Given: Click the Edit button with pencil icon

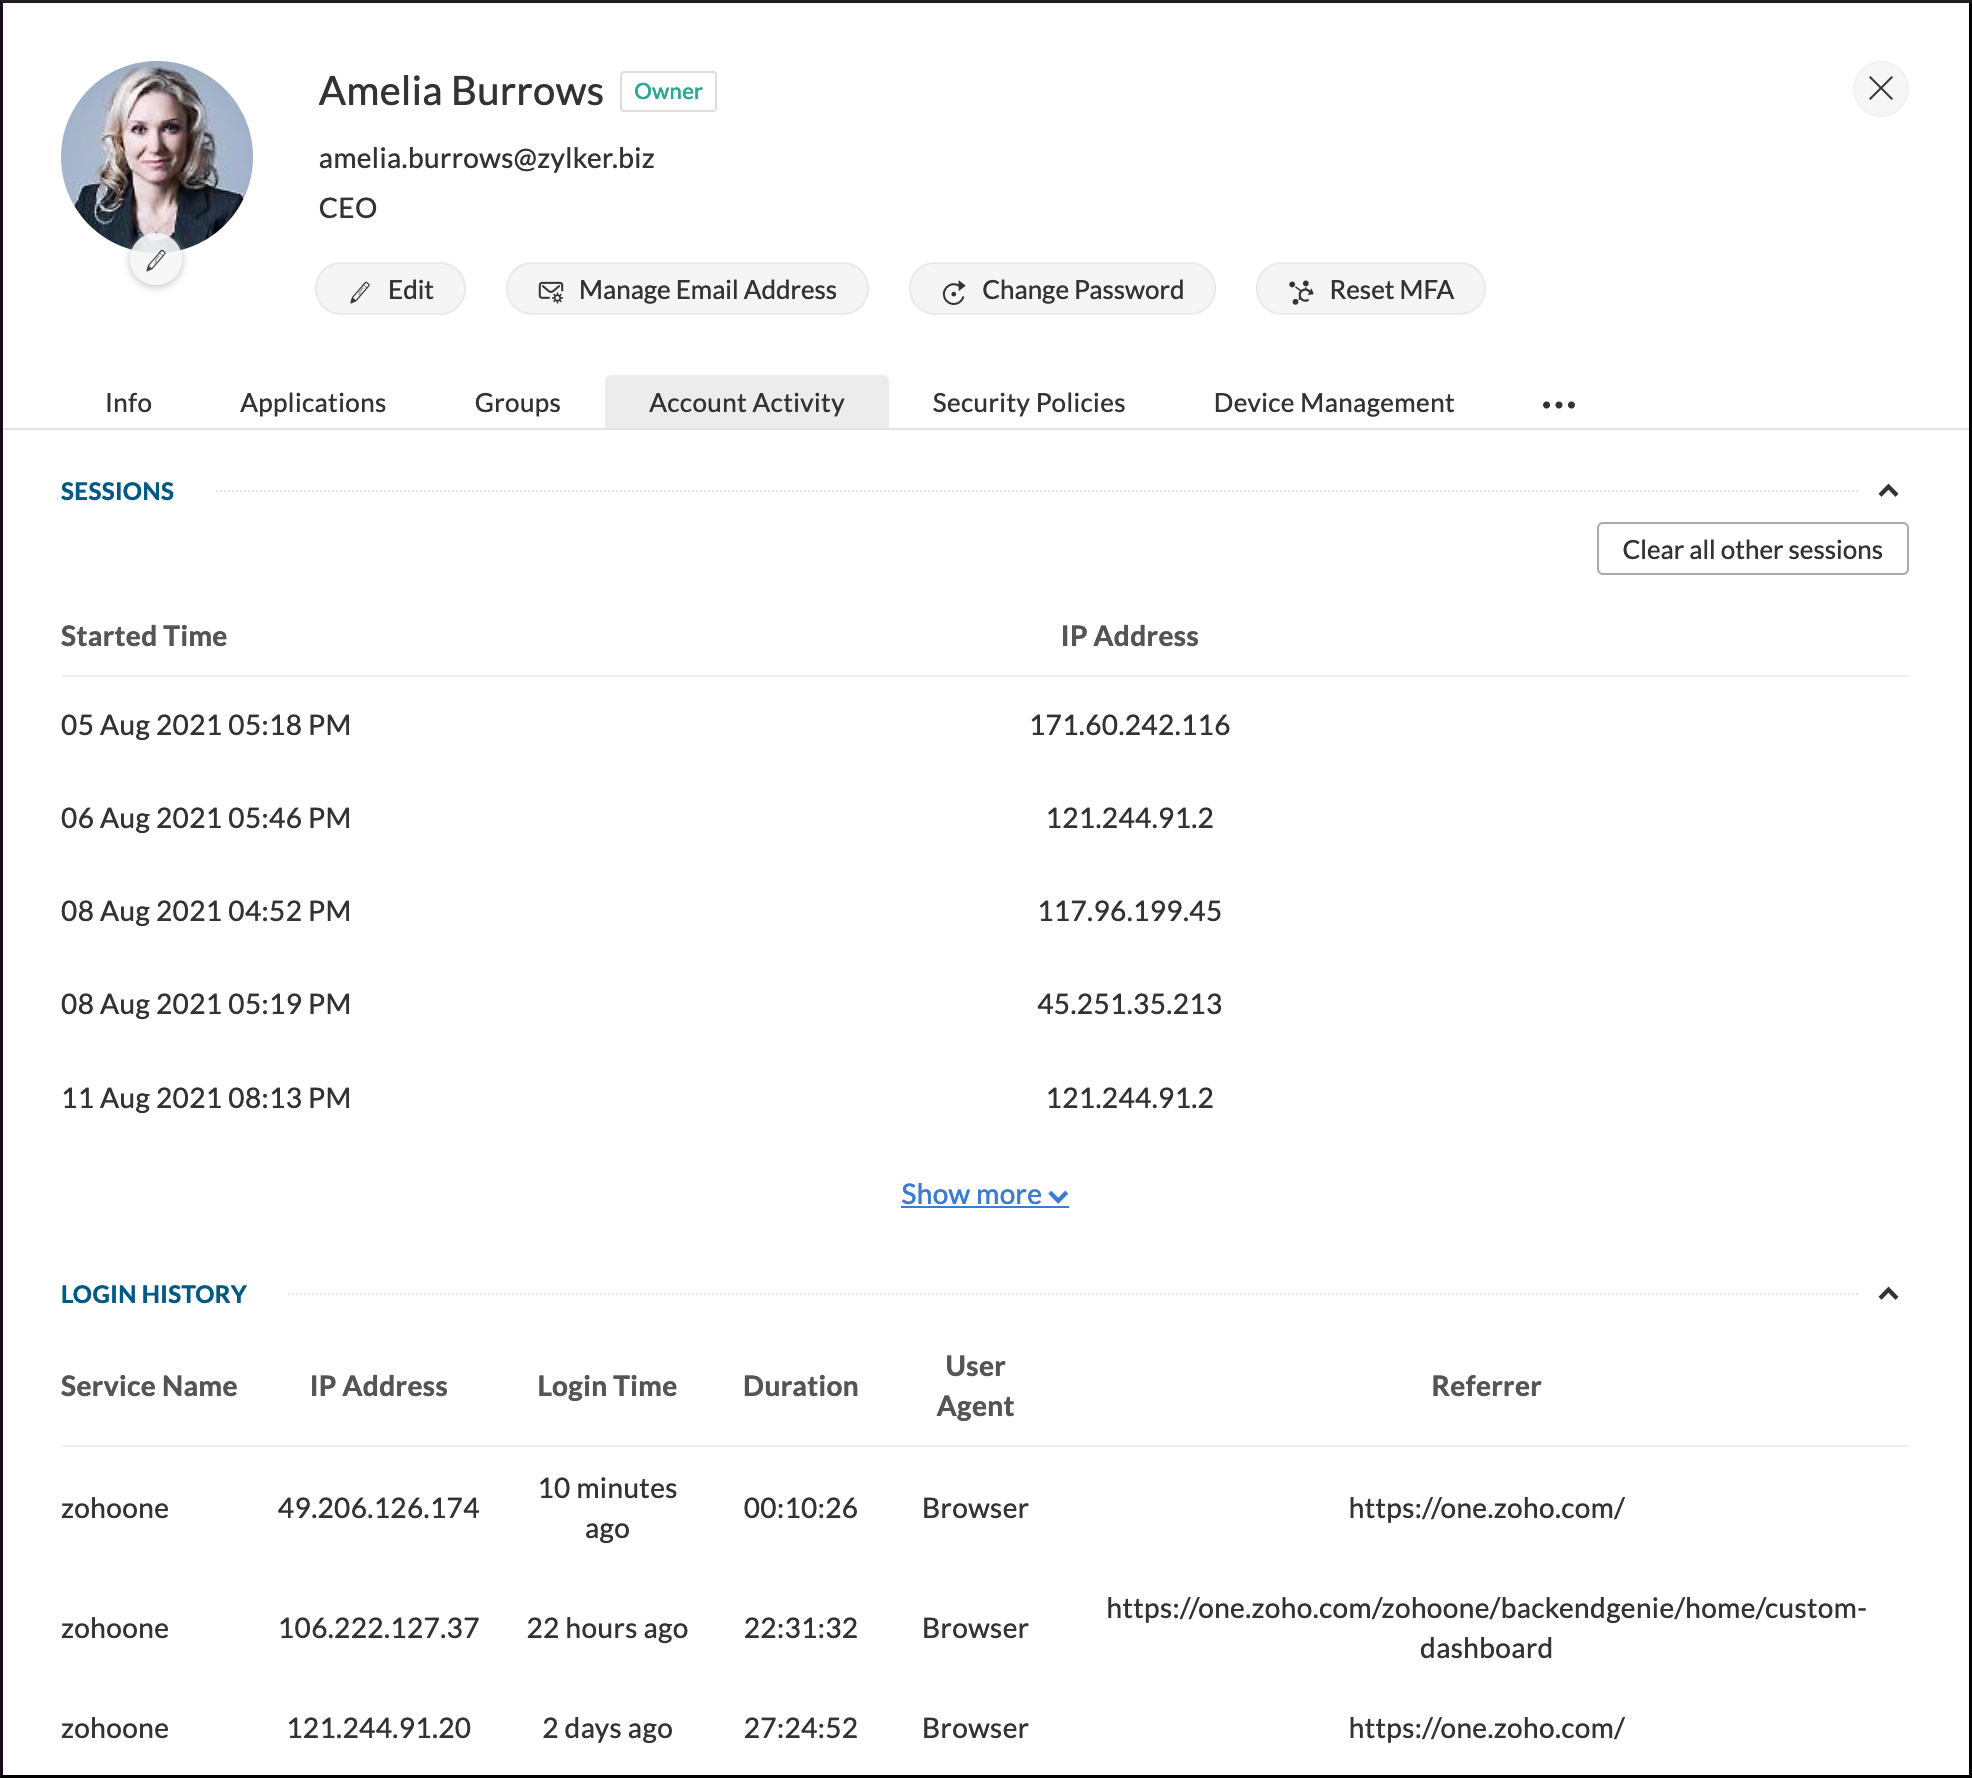Looking at the screenshot, I should click(390, 290).
